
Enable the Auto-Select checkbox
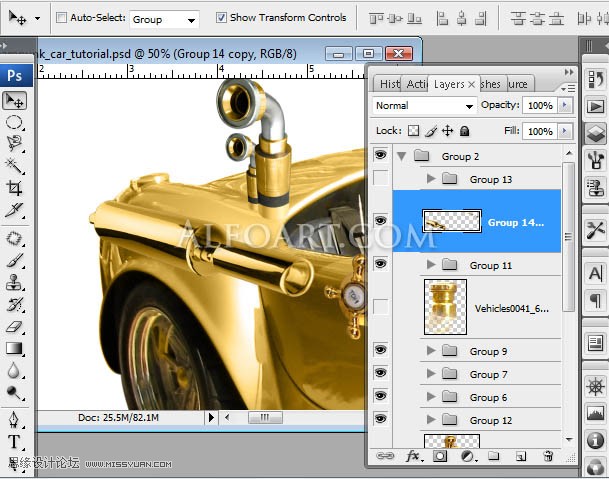point(61,17)
